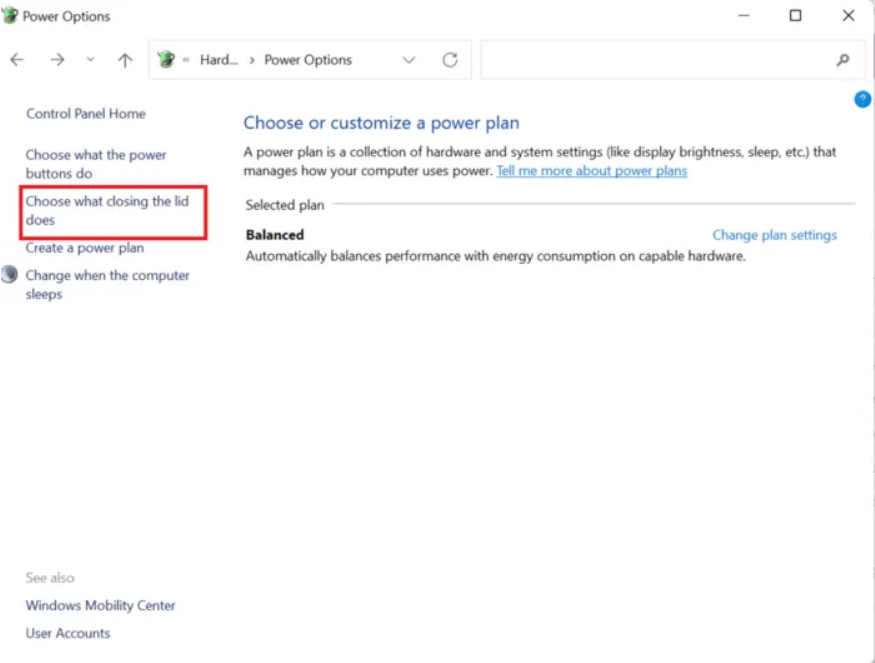Open help via blue question mark icon
Viewport: 875px width, 663px height.
pyautogui.click(x=862, y=100)
